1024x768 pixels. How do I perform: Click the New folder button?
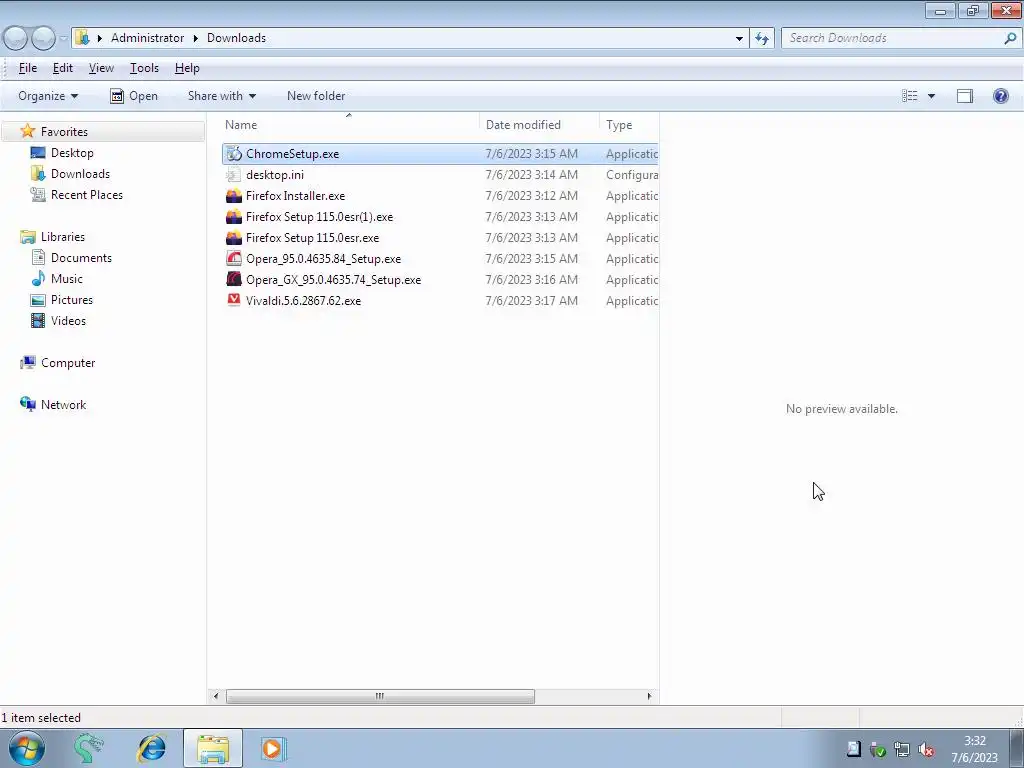click(316, 96)
